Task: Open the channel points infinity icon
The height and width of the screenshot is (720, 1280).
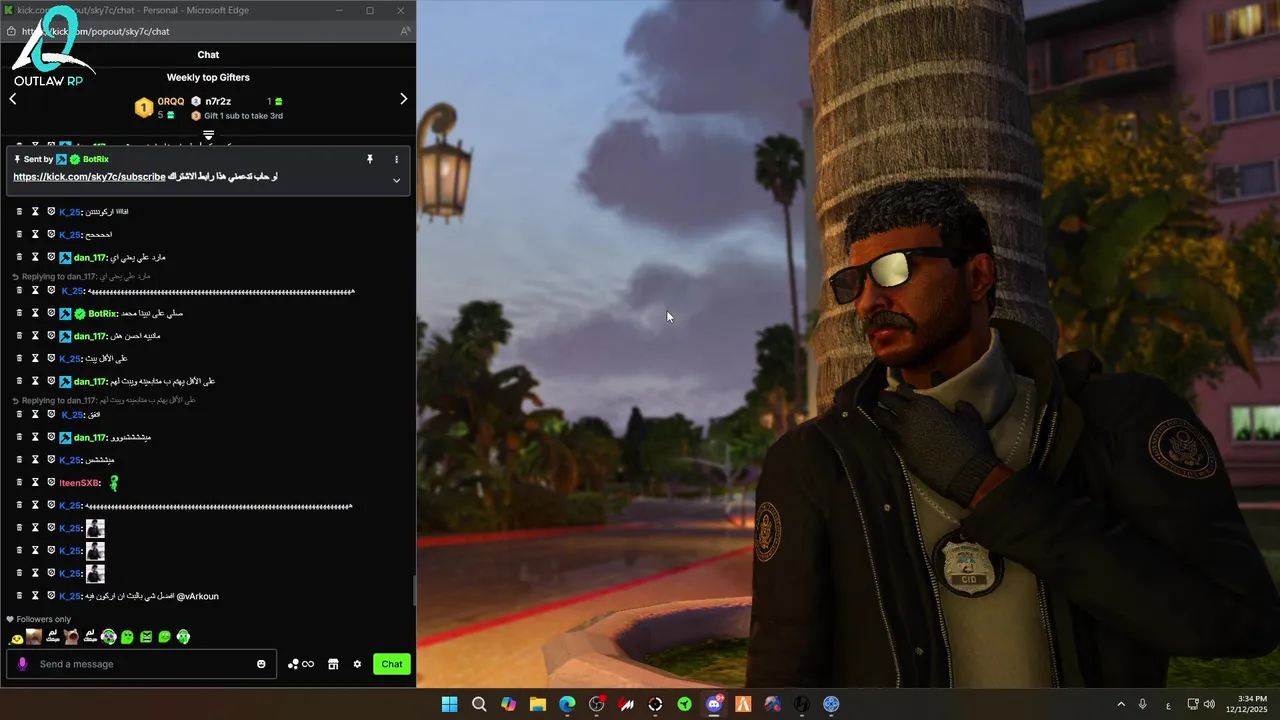Action: 301,664
